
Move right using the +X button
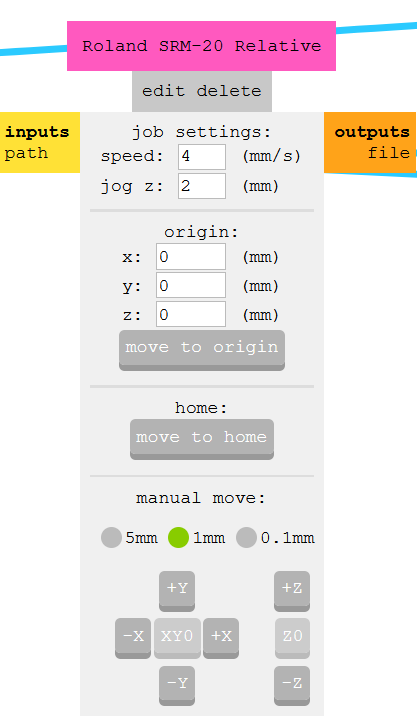tap(221, 637)
